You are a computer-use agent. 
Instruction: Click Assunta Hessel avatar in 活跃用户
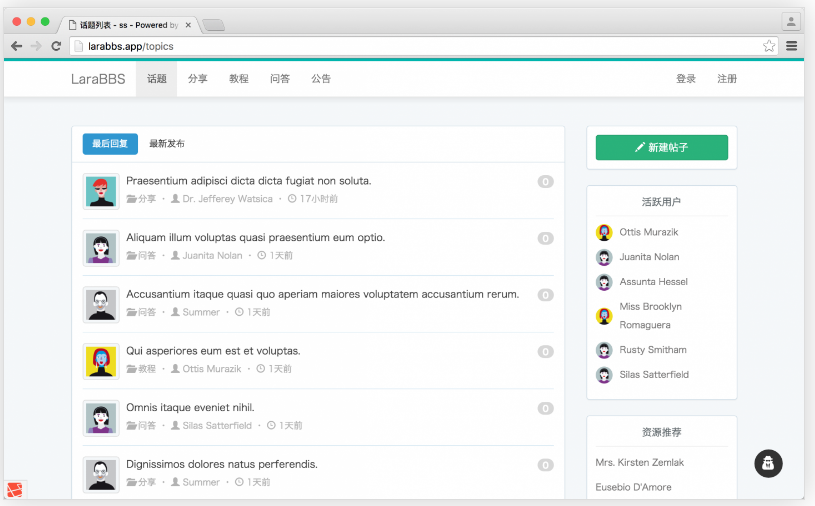click(604, 282)
